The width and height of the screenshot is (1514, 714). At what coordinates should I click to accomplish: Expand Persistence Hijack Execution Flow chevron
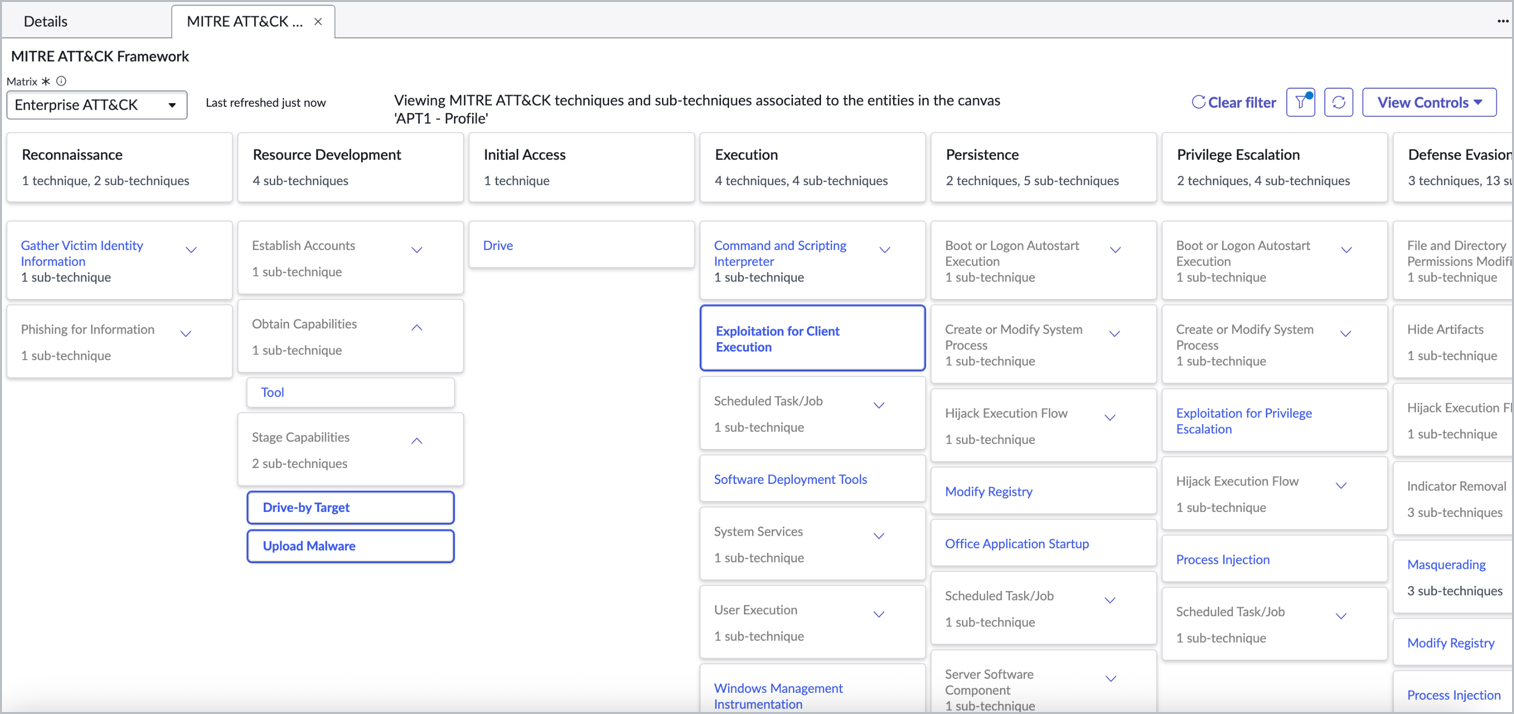[1110, 417]
